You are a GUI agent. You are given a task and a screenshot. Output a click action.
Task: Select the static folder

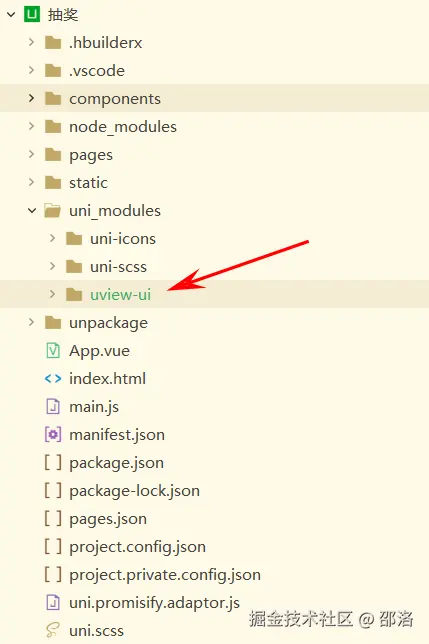(x=88, y=182)
